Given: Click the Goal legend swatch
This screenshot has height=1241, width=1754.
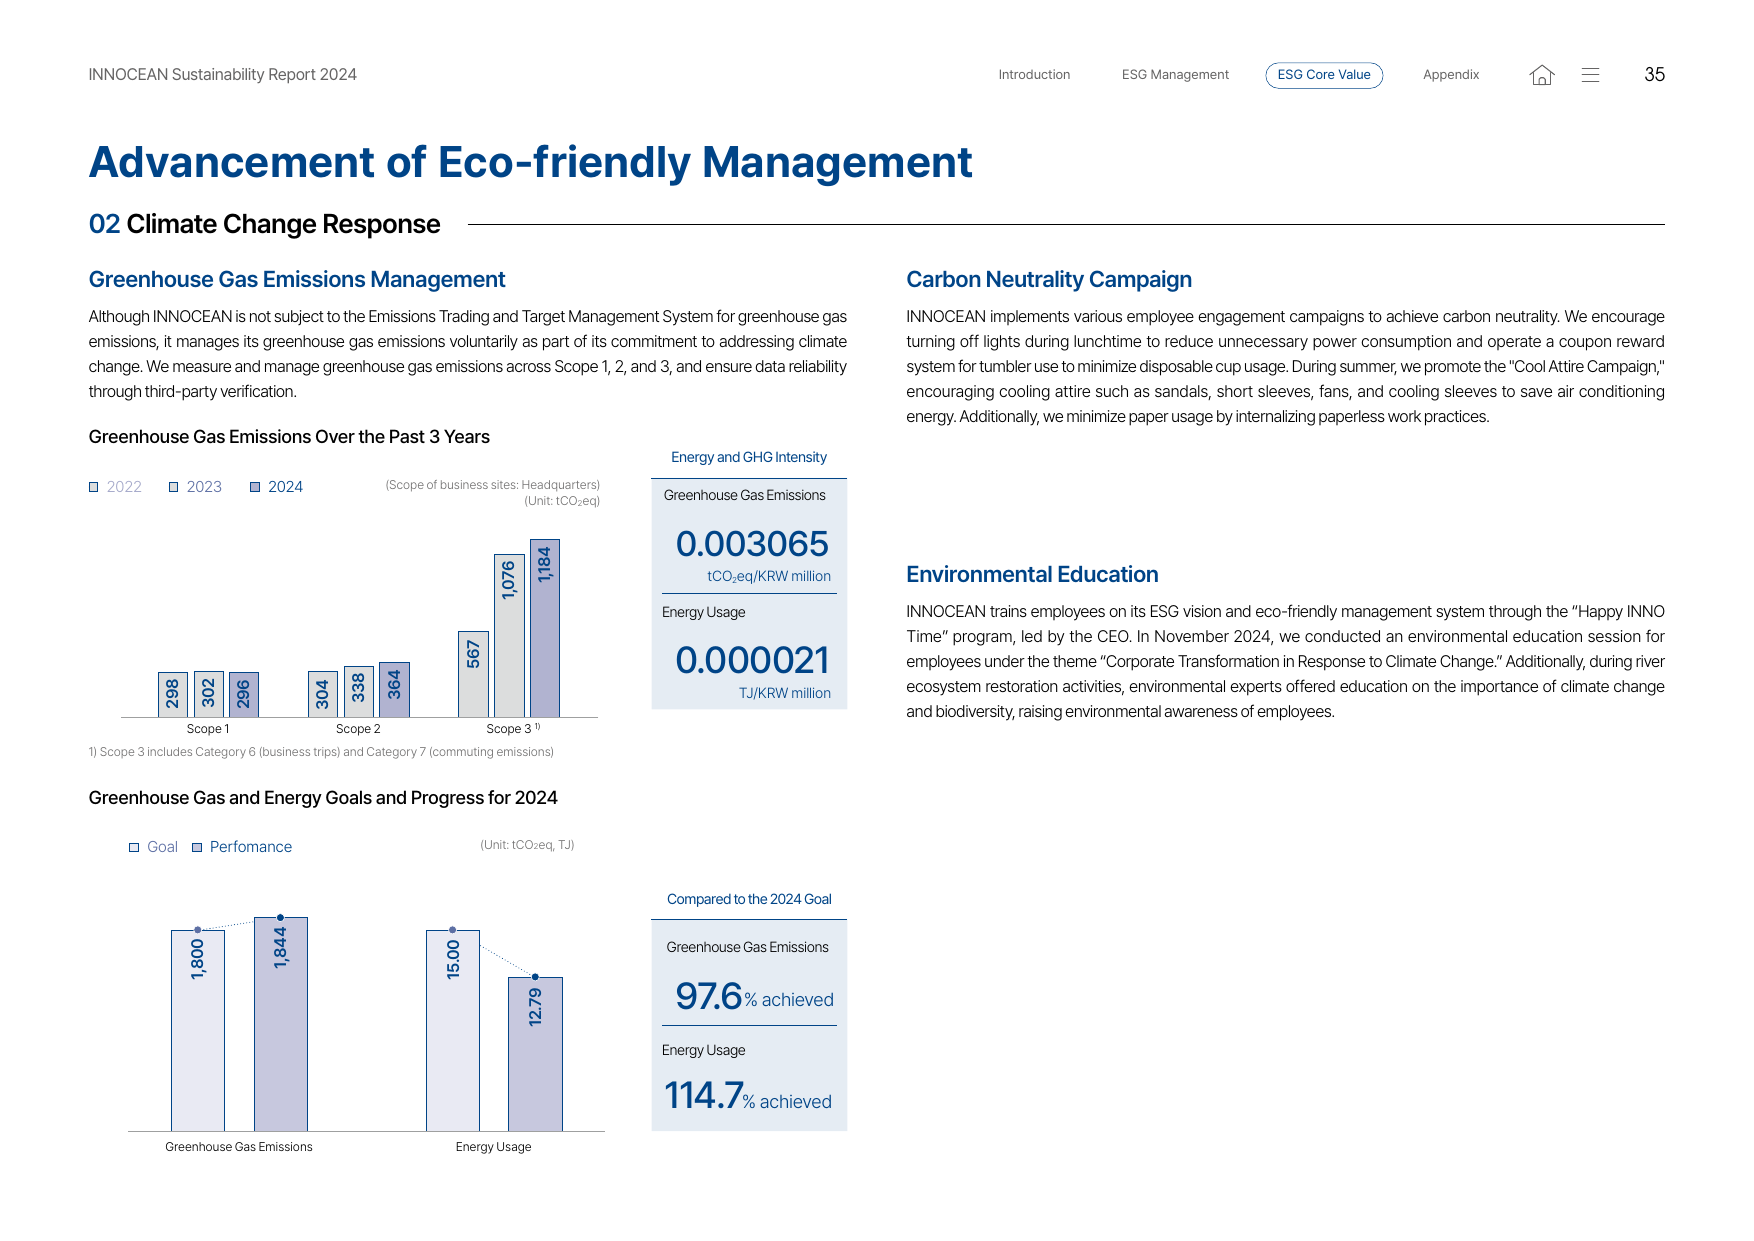Looking at the screenshot, I should (x=134, y=847).
